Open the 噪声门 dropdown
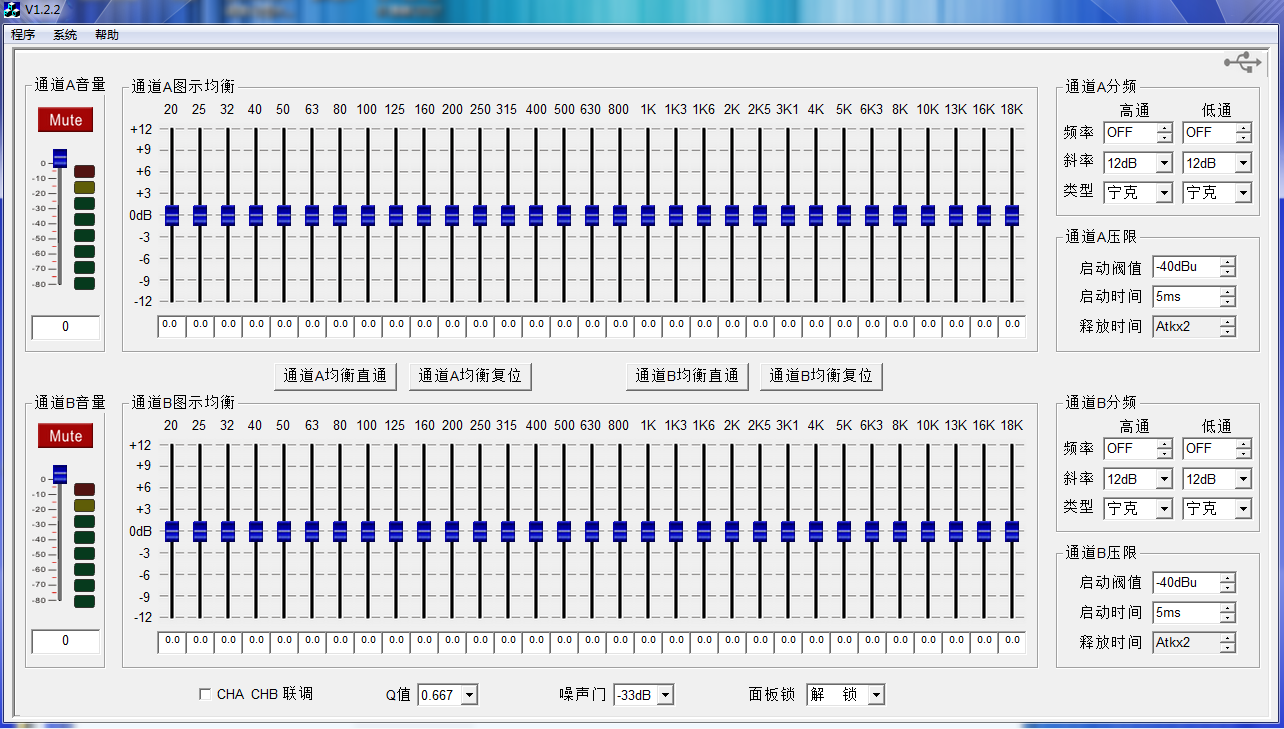Viewport: 1284px width, 729px height. (666, 695)
